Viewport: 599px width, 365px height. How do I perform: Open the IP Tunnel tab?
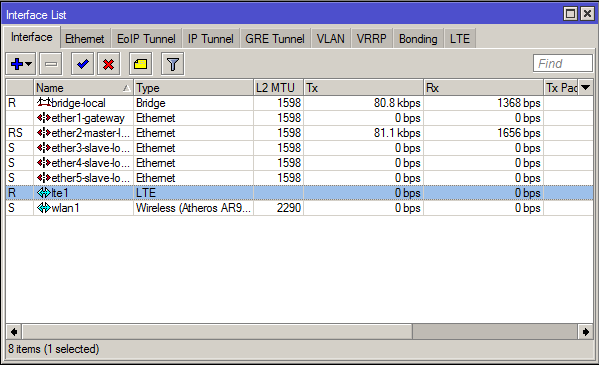210,39
